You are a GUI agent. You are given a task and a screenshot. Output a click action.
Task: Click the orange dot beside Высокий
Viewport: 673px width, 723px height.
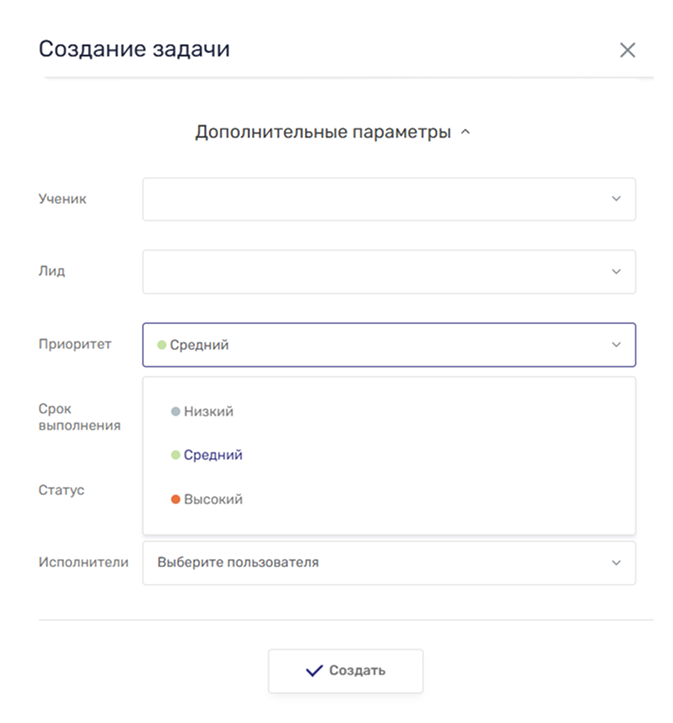click(x=176, y=499)
